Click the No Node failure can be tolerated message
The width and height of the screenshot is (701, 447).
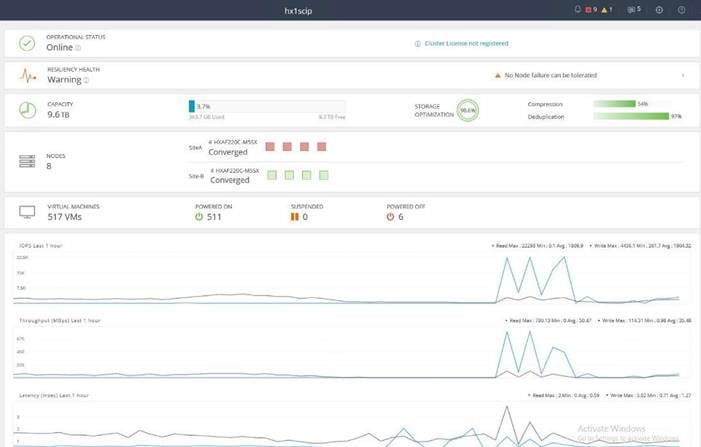point(551,75)
